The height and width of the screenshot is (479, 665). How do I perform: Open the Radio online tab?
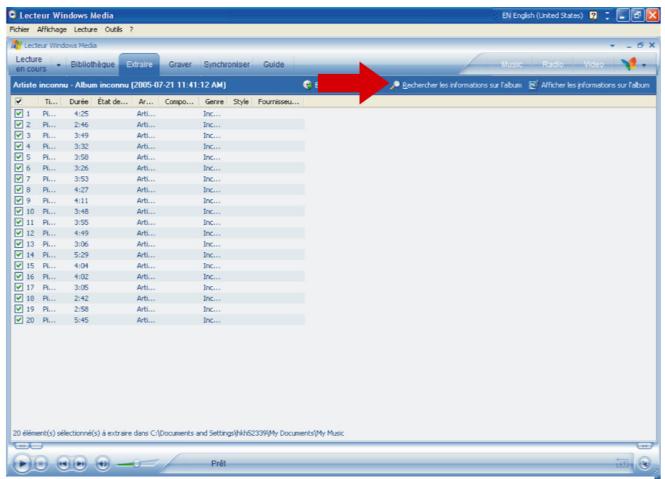click(552, 65)
